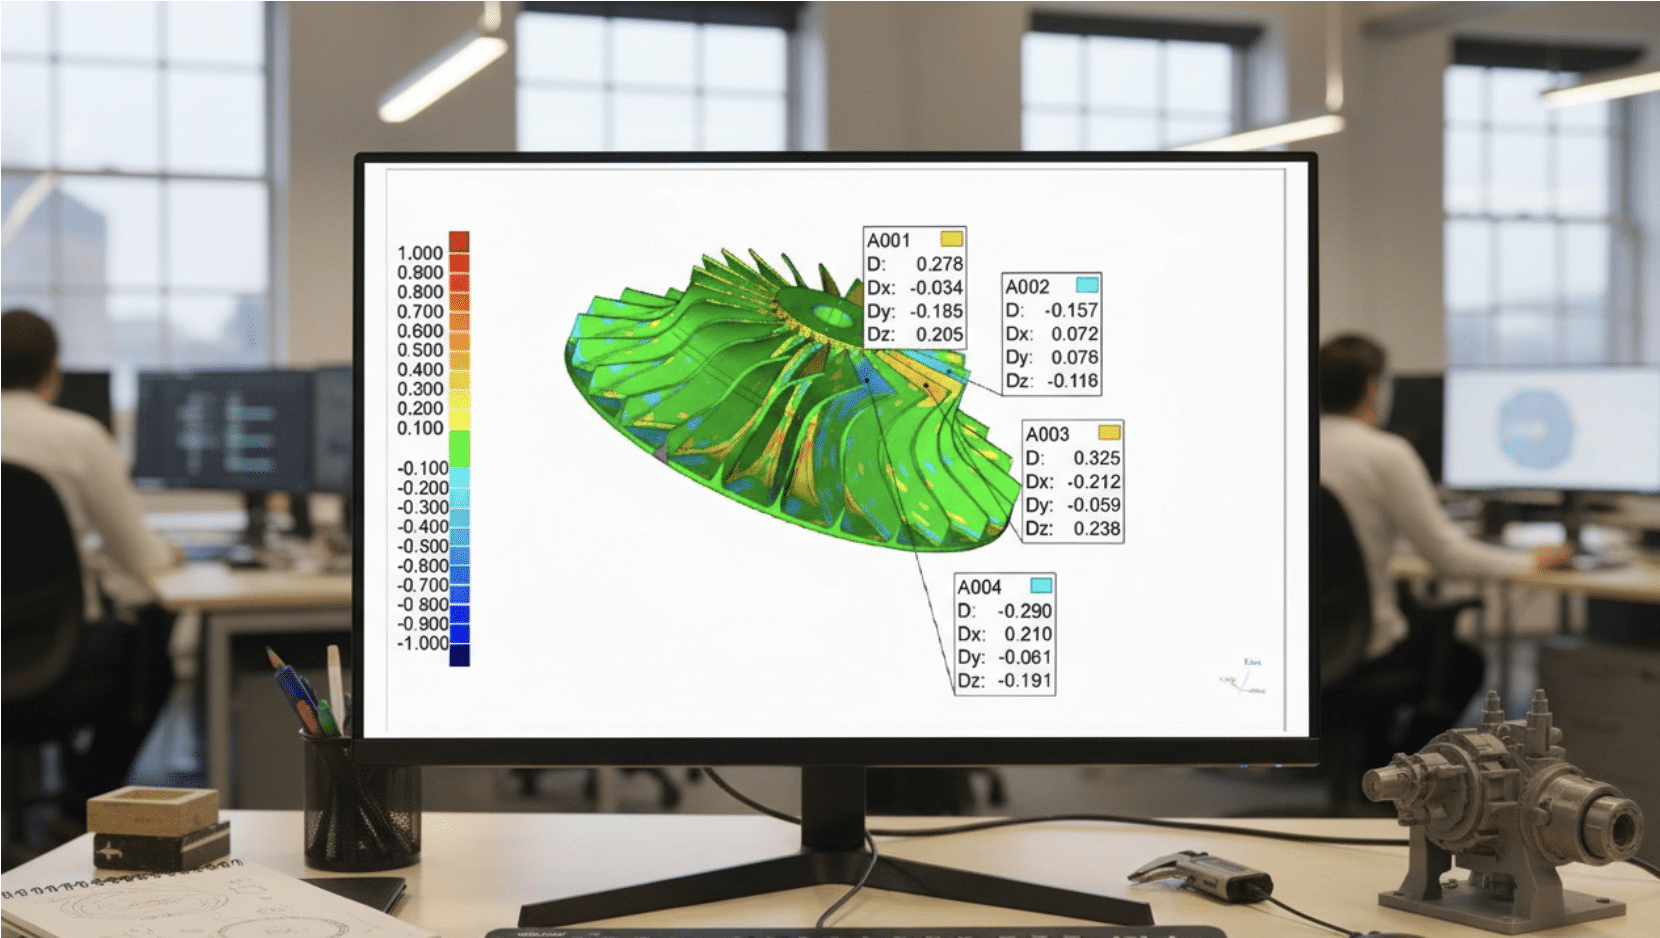
Task: Click the Dz value 0.205 in A001
Action: click(x=939, y=335)
